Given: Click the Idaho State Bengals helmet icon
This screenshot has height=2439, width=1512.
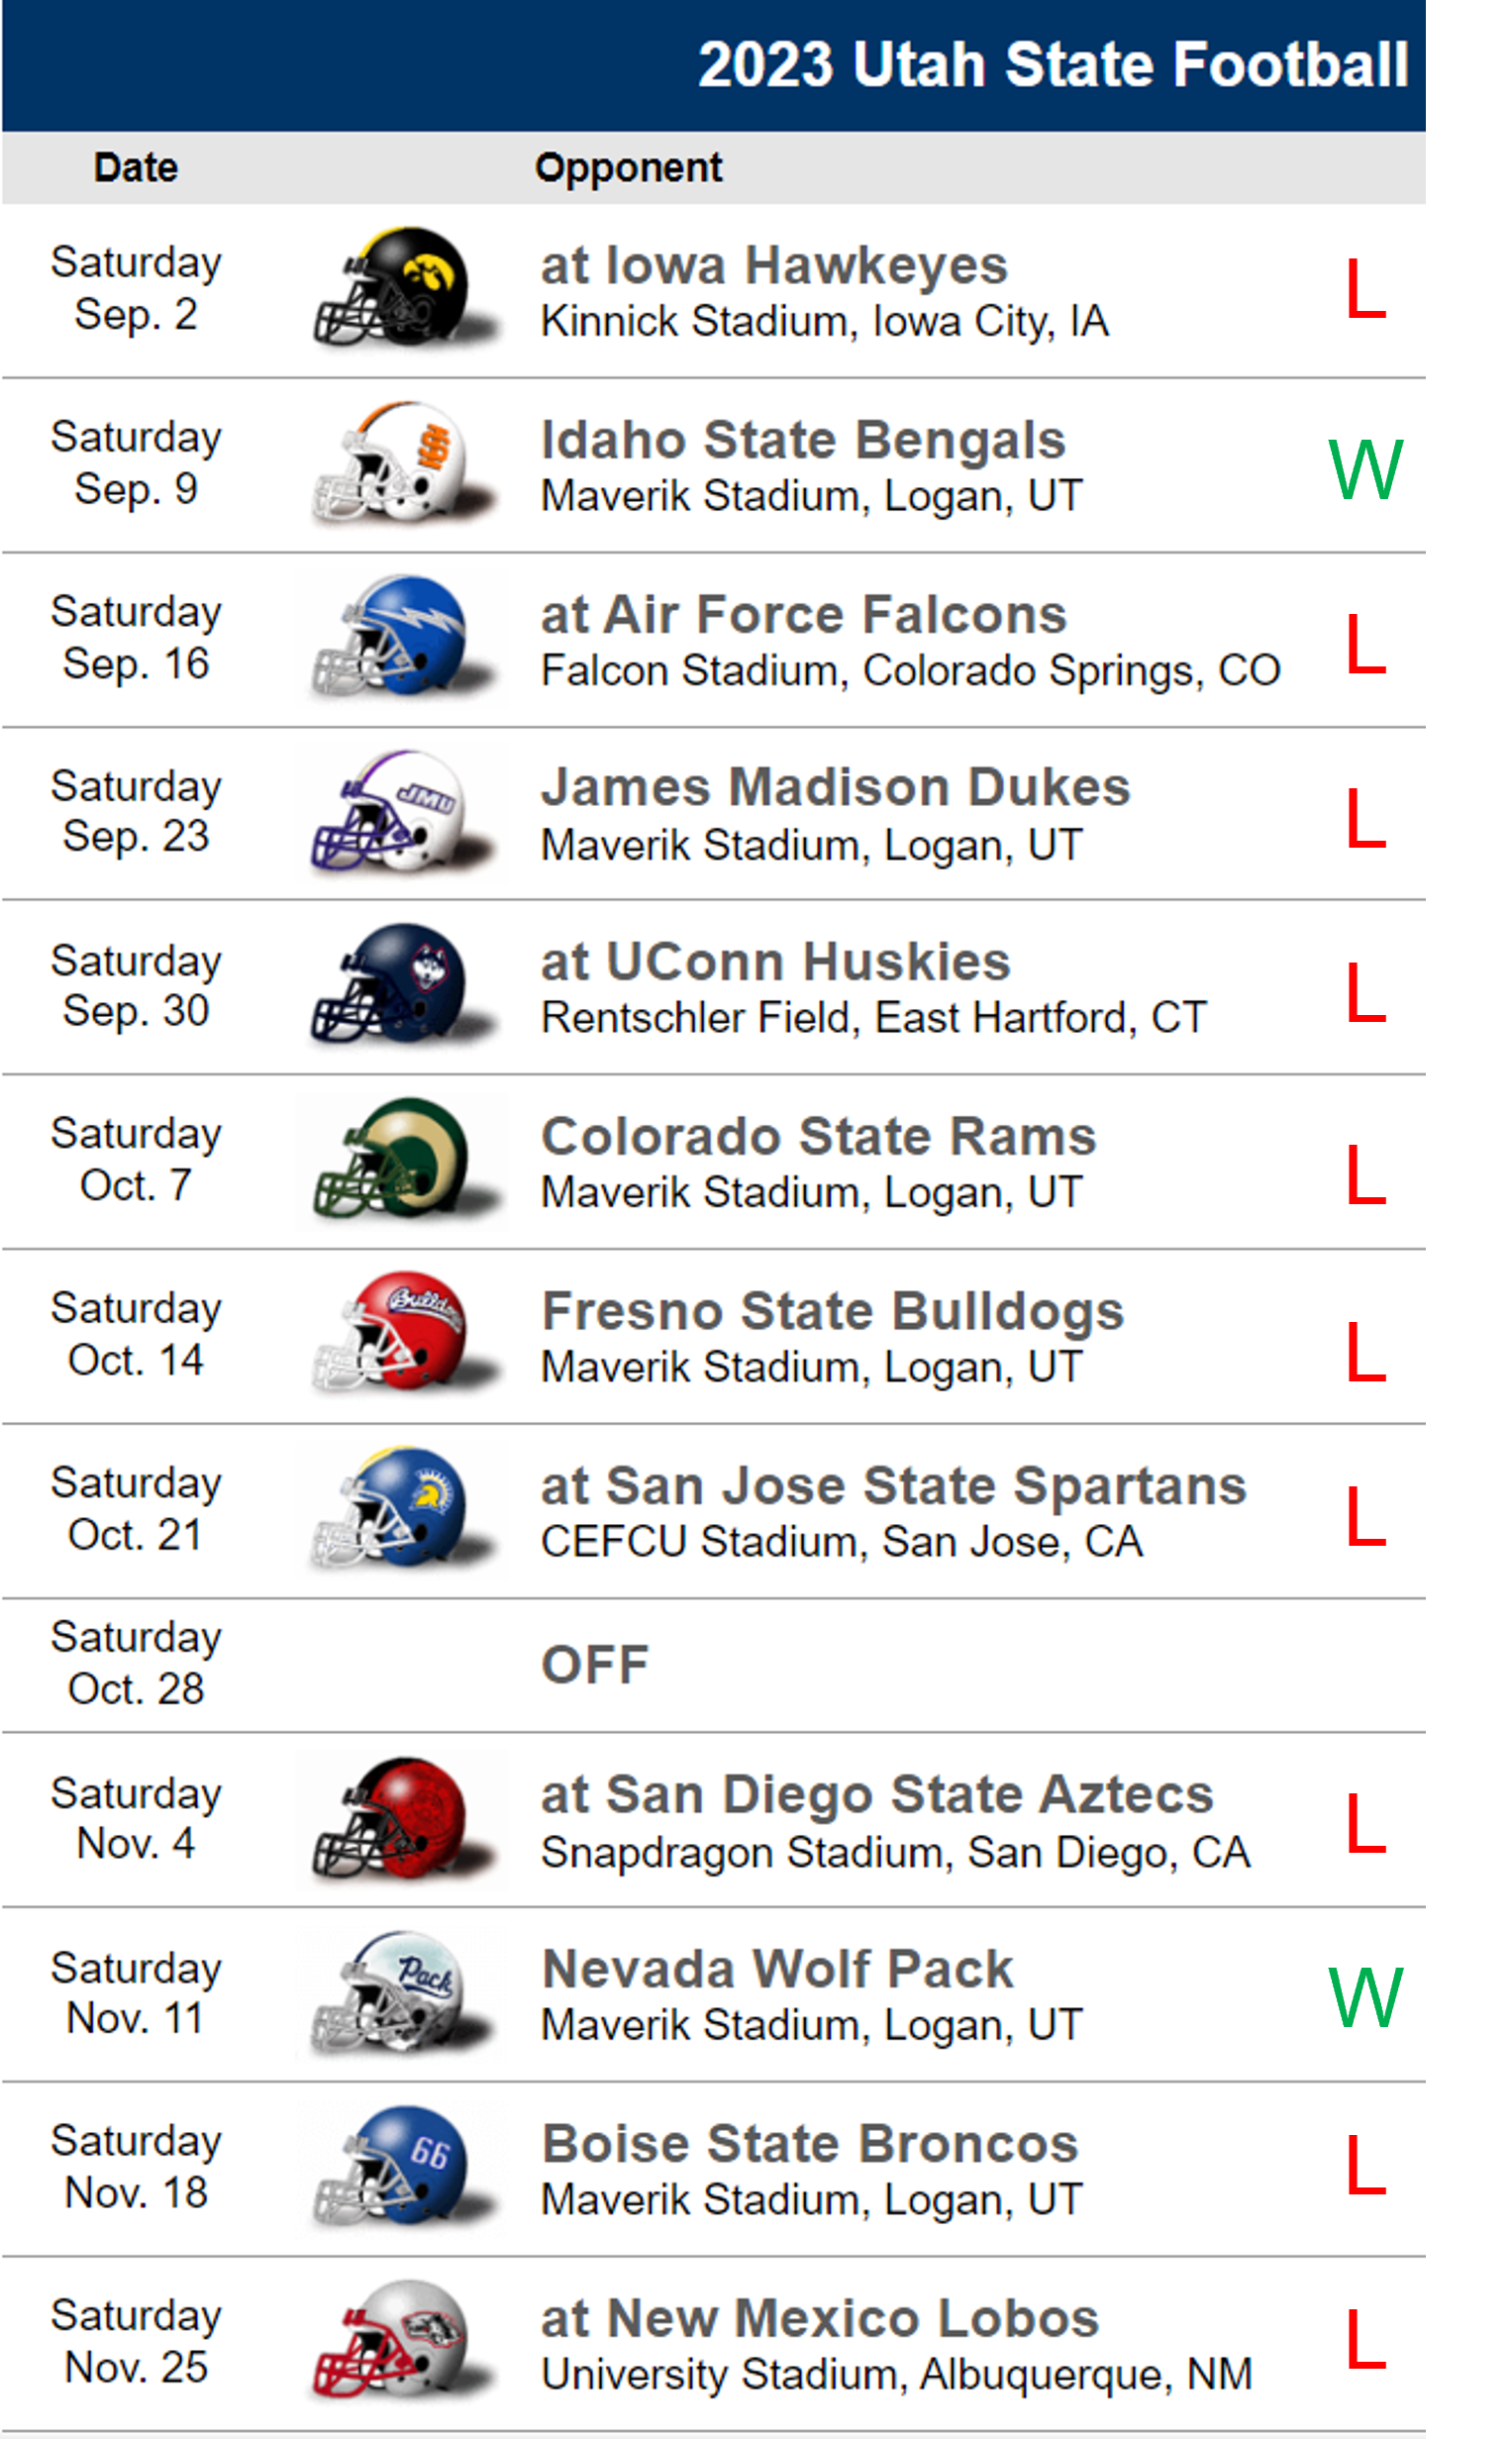Looking at the screenshot, I should (x=403, y=464).
